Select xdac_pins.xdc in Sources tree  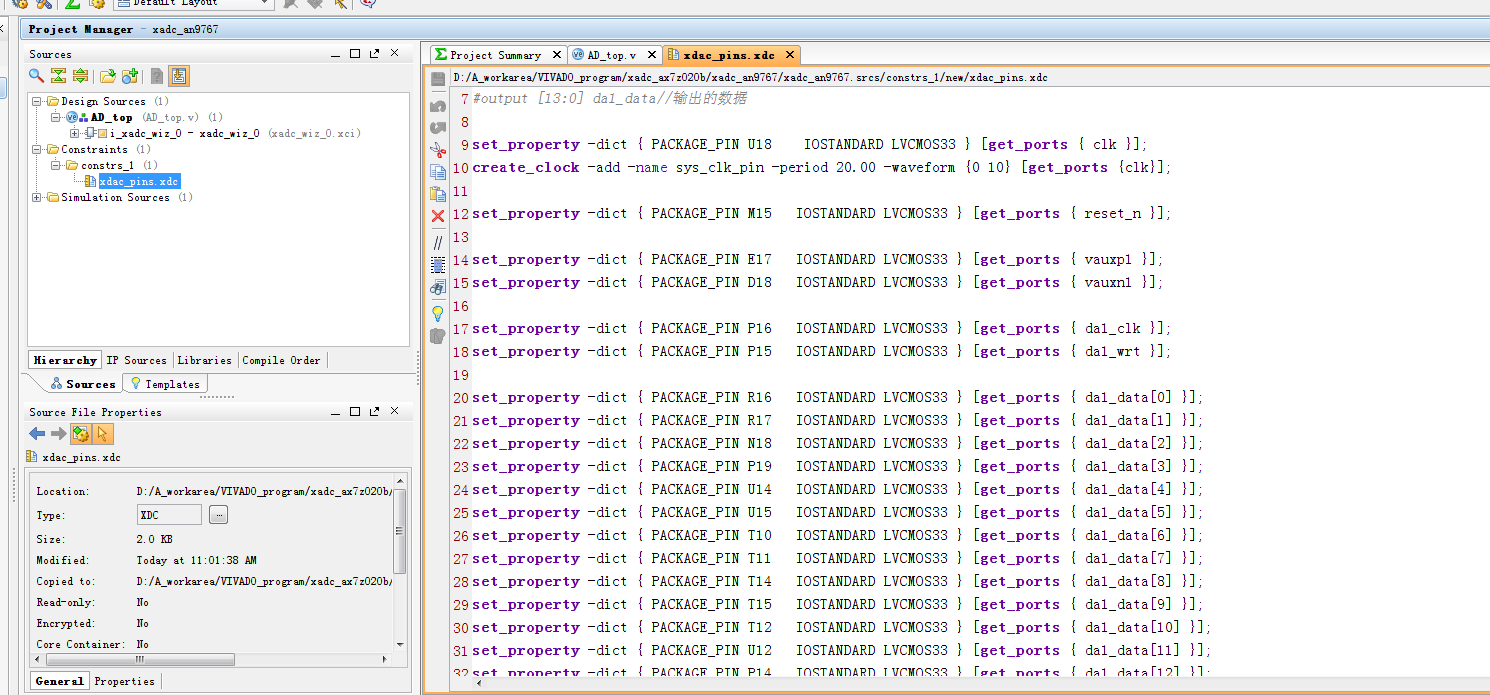click(x=139, y=181)
